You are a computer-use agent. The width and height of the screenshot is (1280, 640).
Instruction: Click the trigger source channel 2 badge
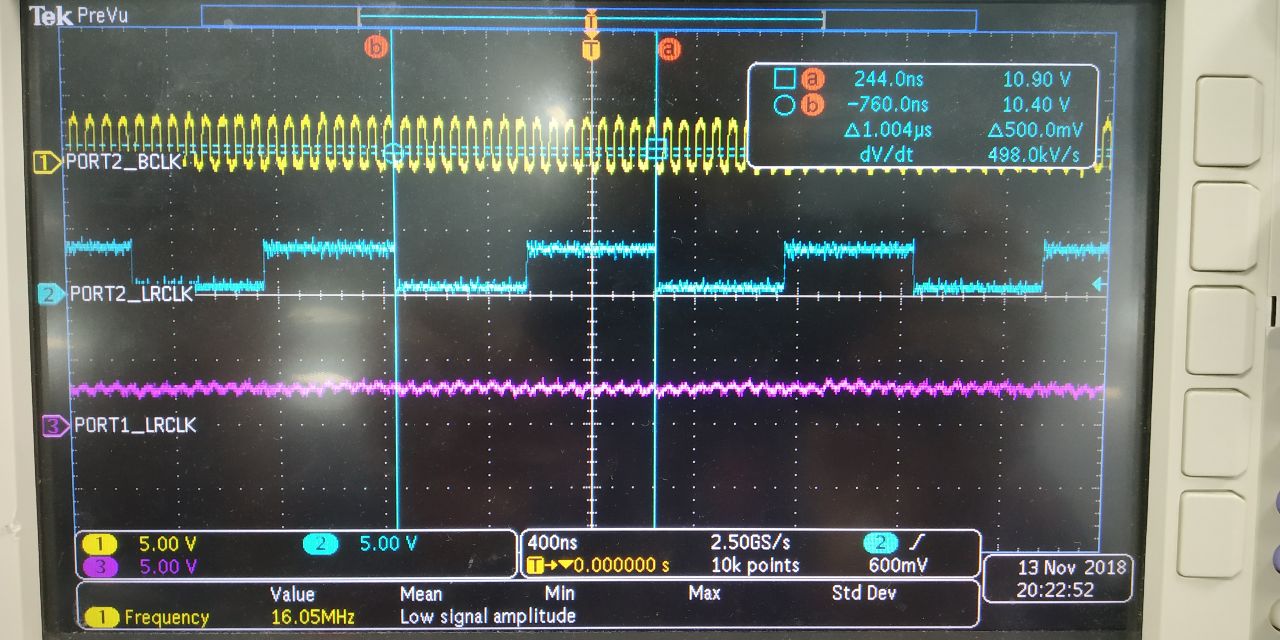[x=880, y=543]
